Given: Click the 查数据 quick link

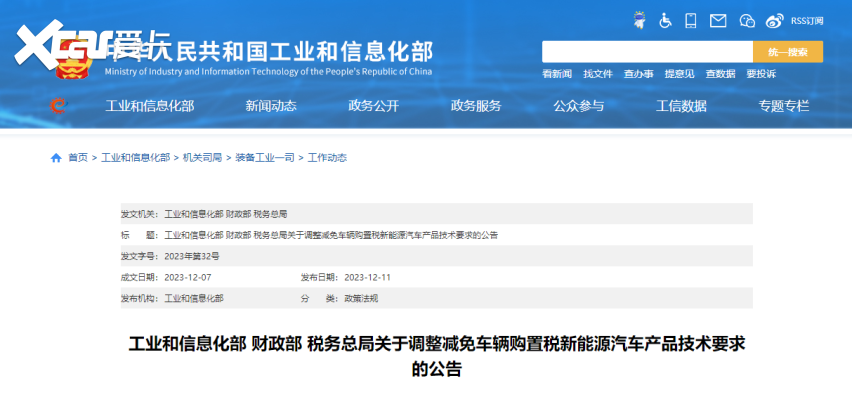Looking at the screenshot, I should 720,74.
